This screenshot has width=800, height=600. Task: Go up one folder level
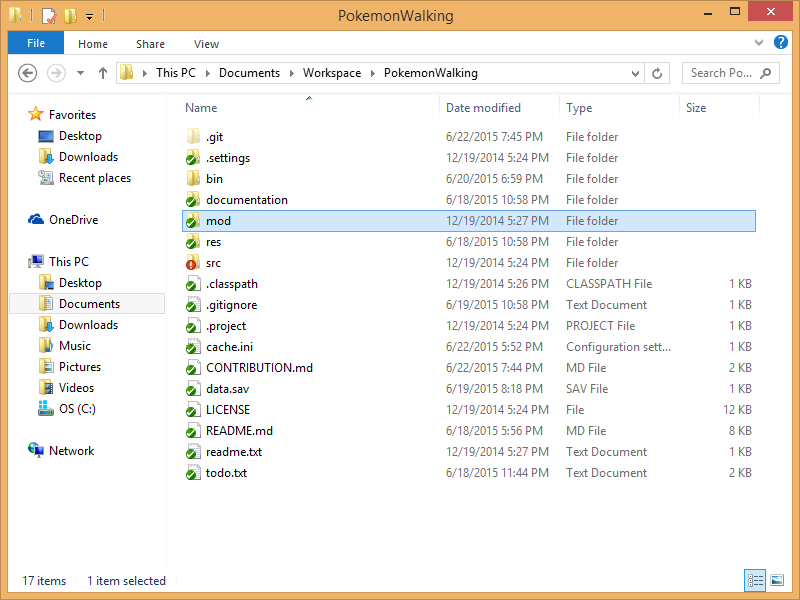pos(103,73)
